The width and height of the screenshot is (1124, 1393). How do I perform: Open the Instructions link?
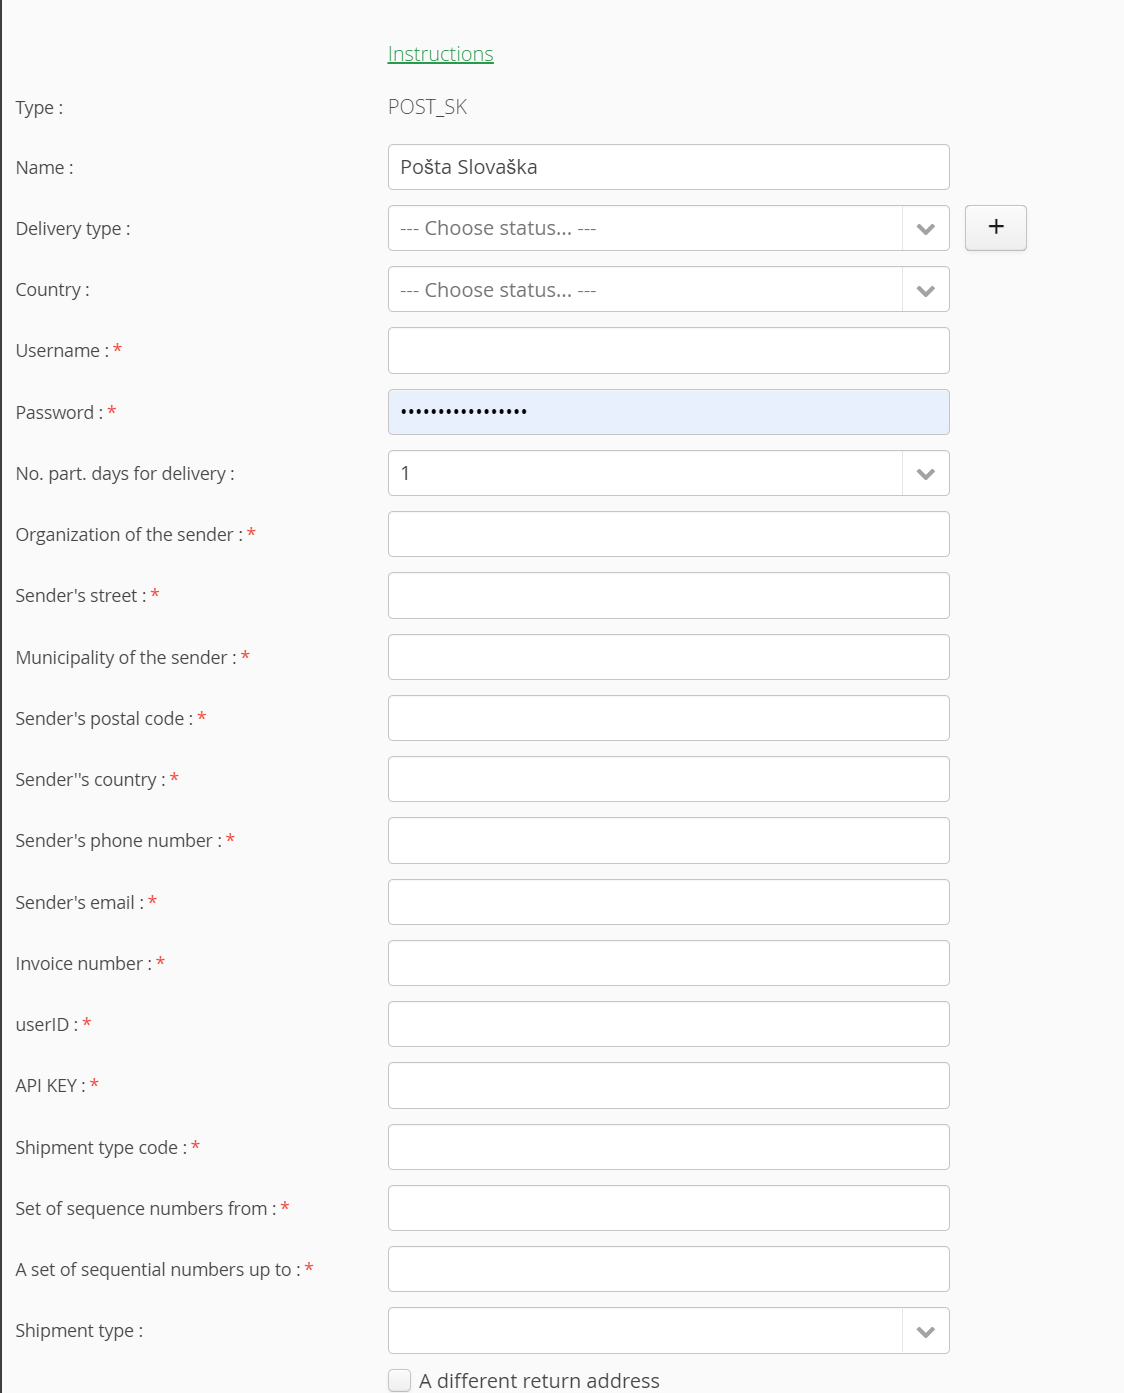tap(440, 54)
